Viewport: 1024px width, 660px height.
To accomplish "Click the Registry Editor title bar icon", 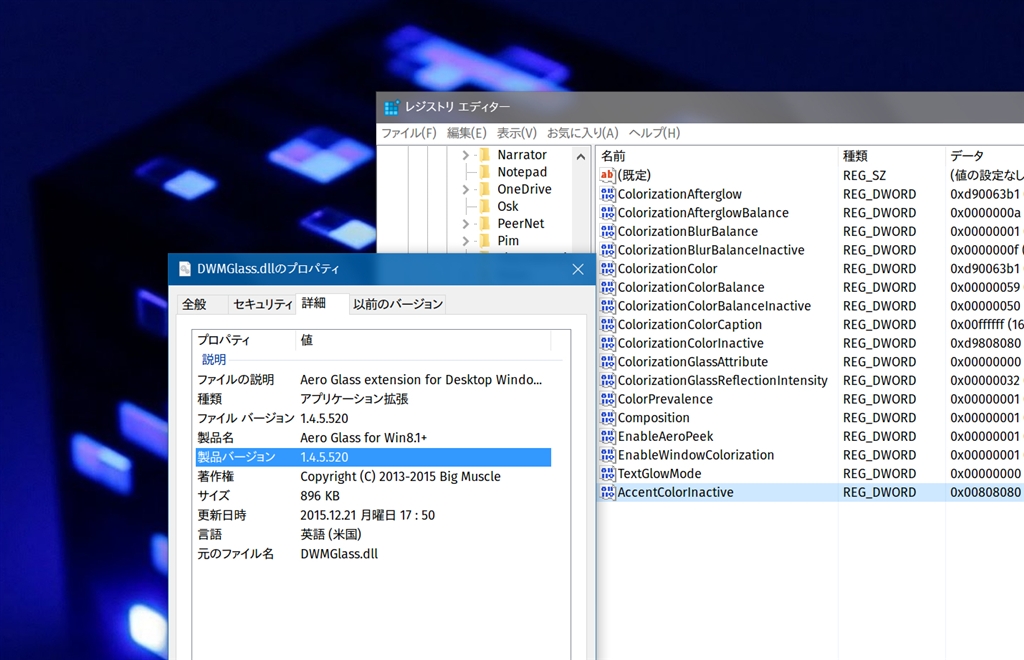I will 391,107.
